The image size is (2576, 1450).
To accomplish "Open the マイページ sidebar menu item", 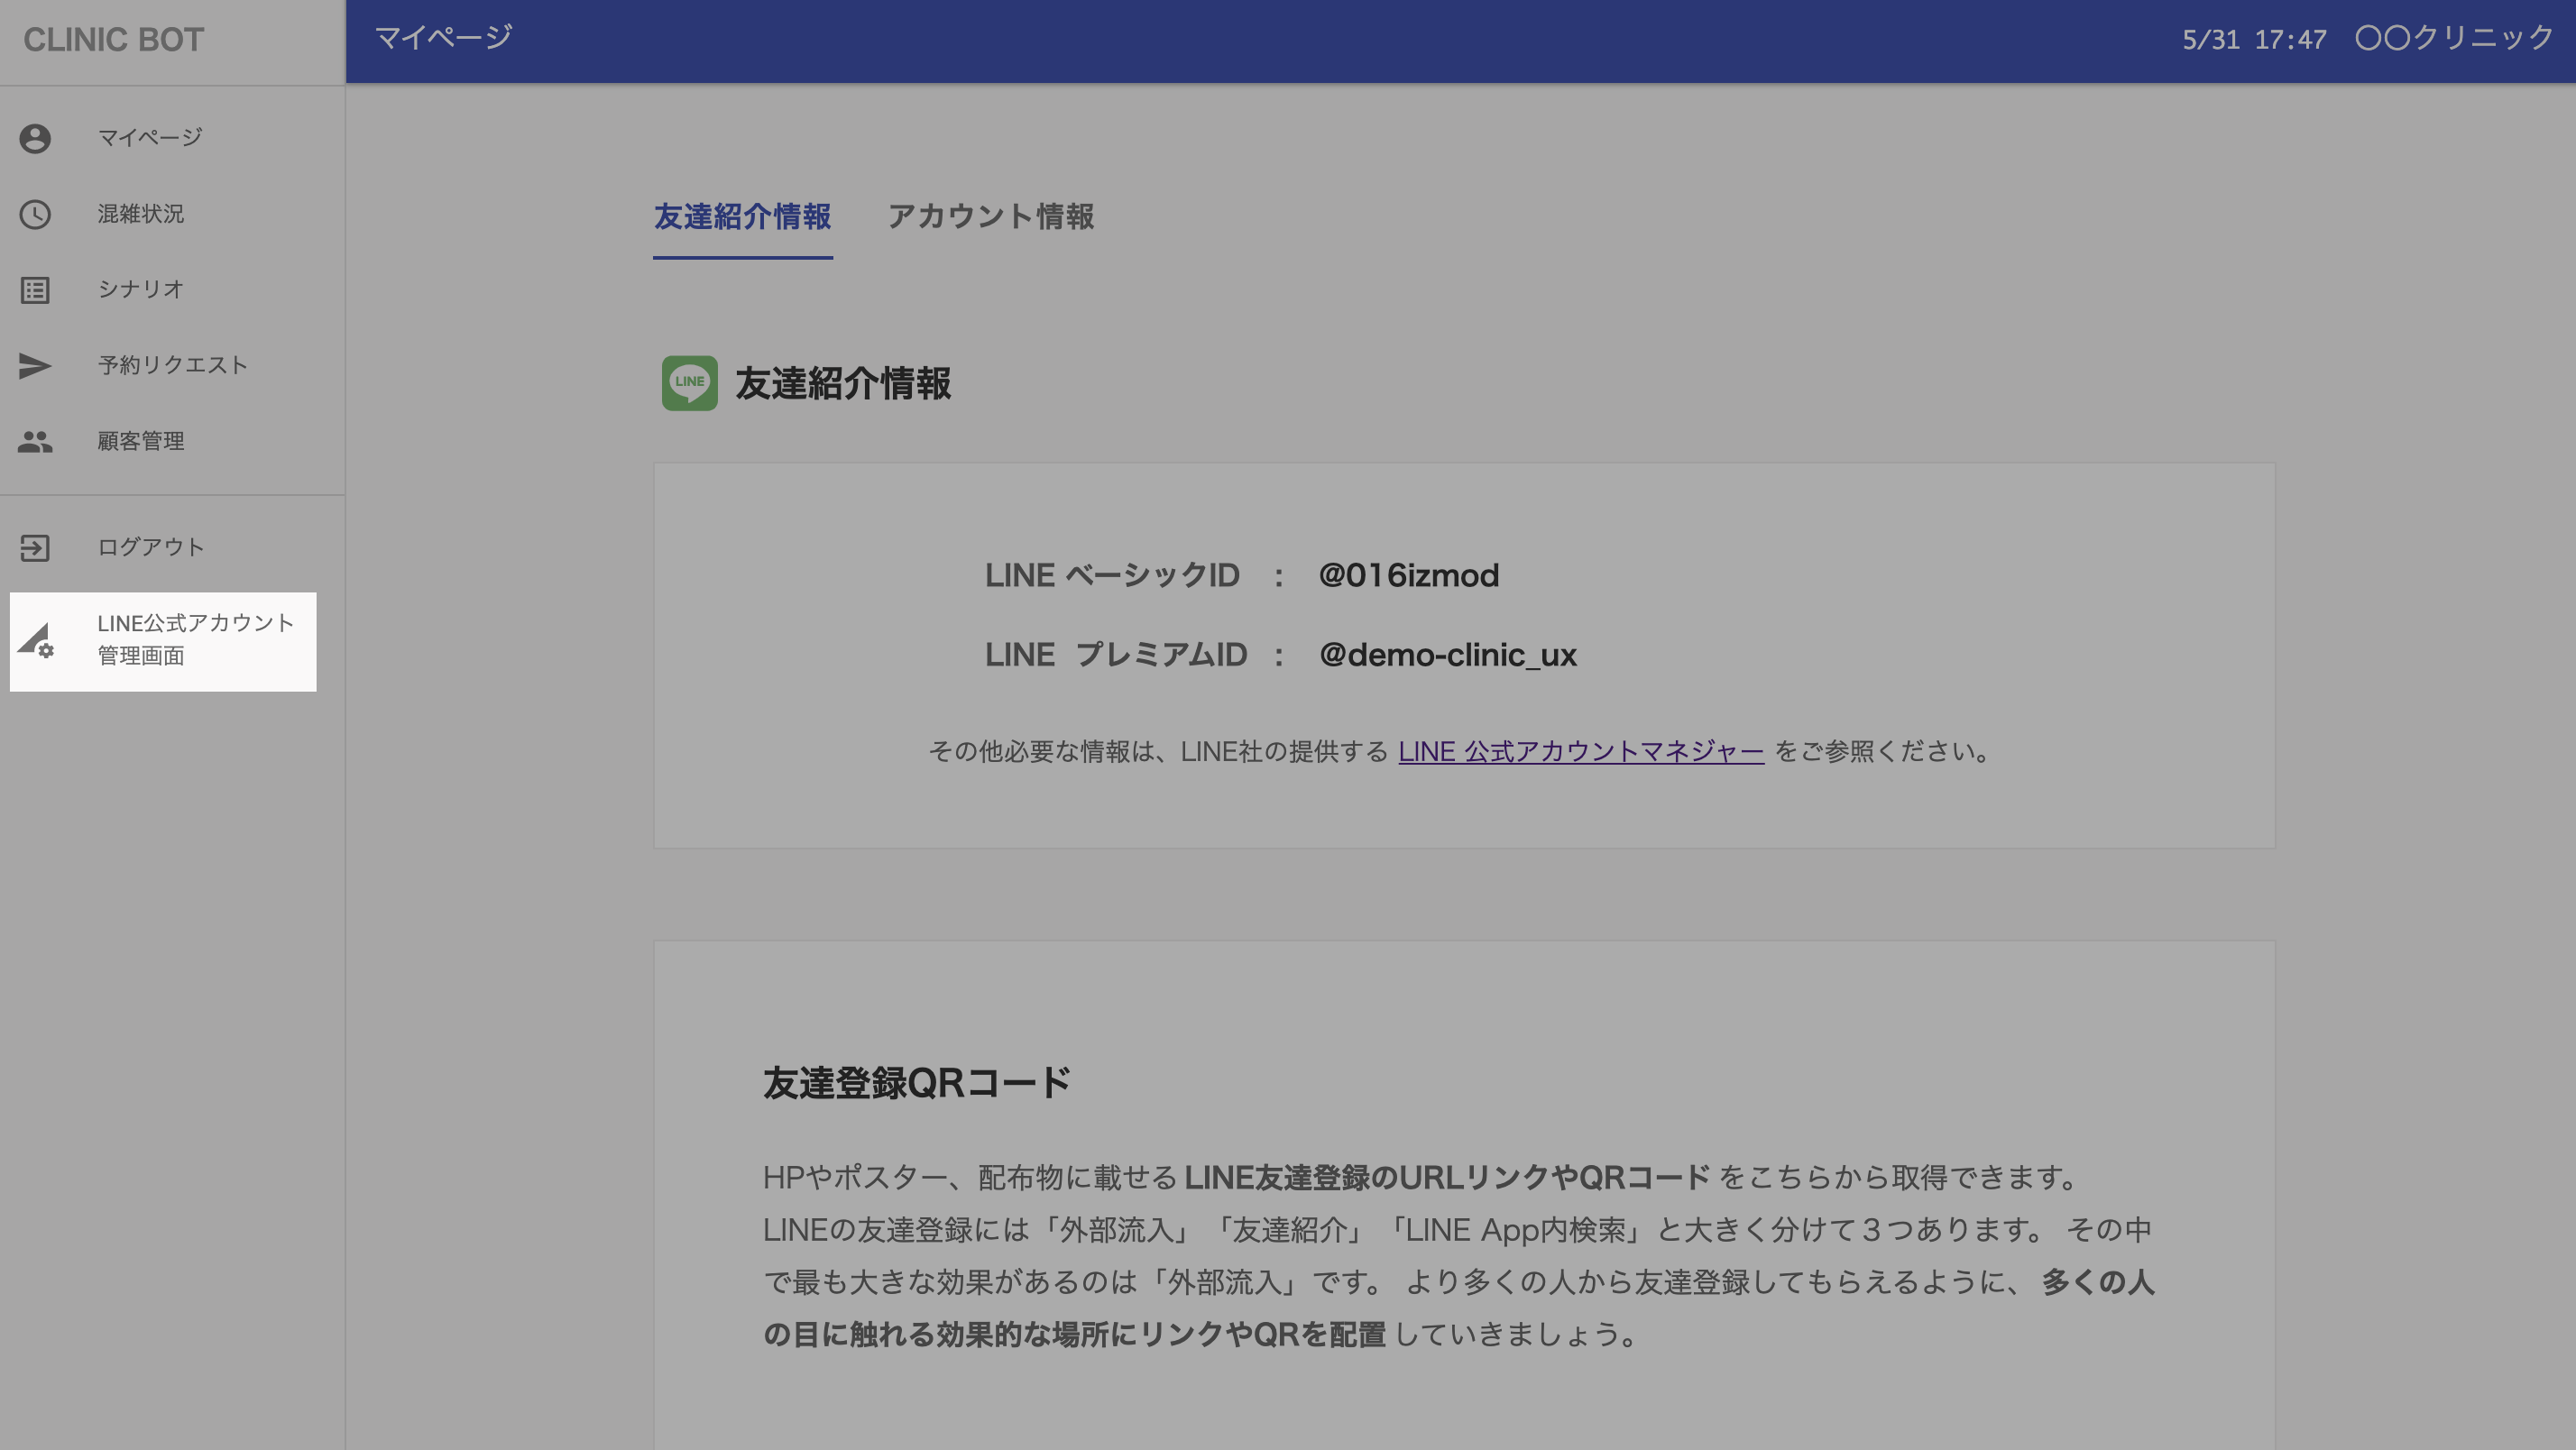I will click(150, 138).
